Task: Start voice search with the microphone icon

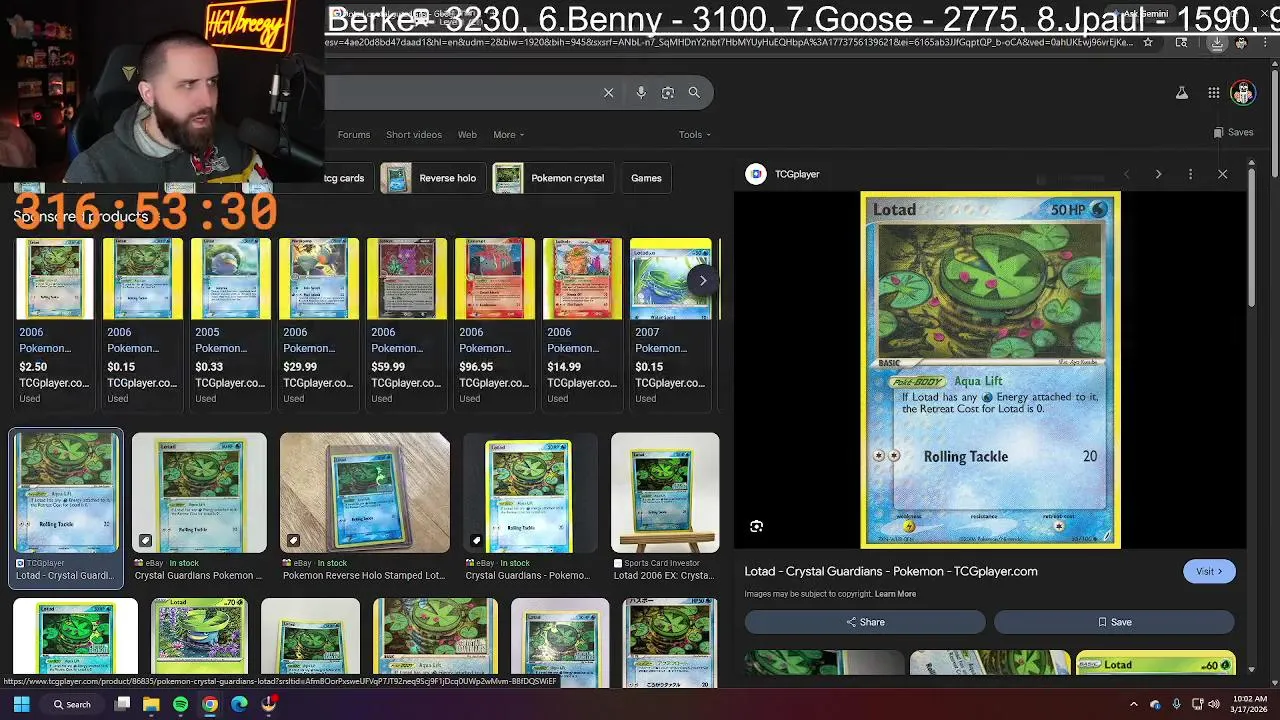Action: click(x=641, y=93)
